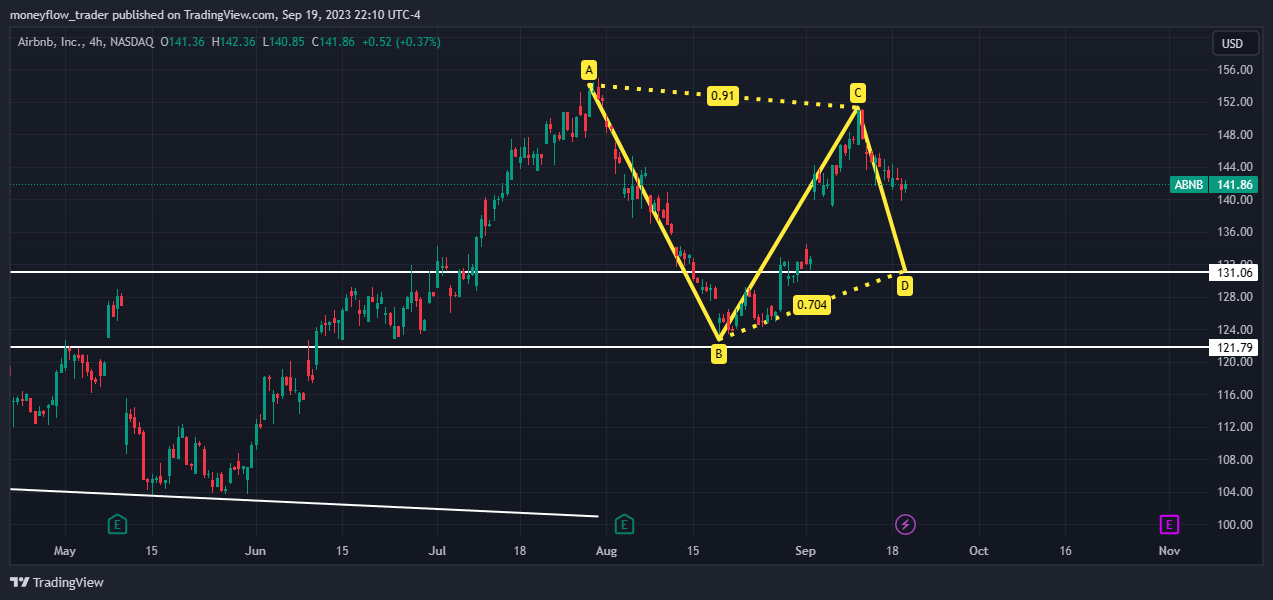
Task: Click the 156.00 price axis label
Action: [1236, 70]
